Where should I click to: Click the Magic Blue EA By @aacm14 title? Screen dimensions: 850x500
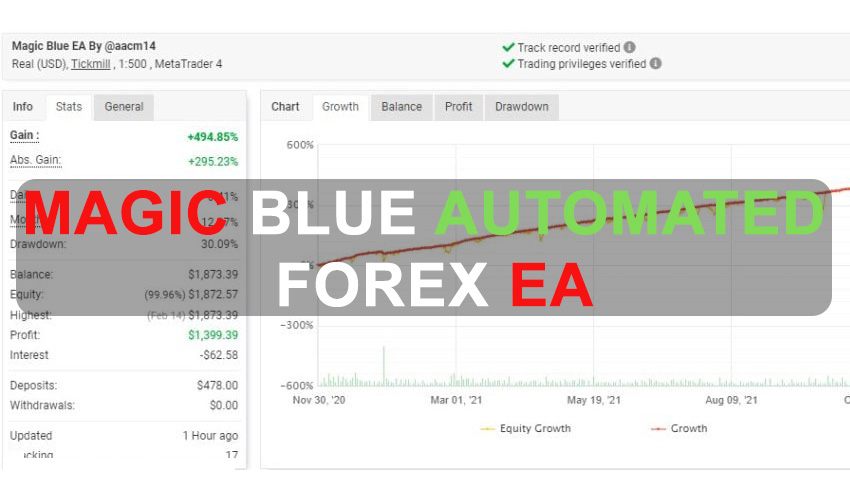(x=84, y=46)
